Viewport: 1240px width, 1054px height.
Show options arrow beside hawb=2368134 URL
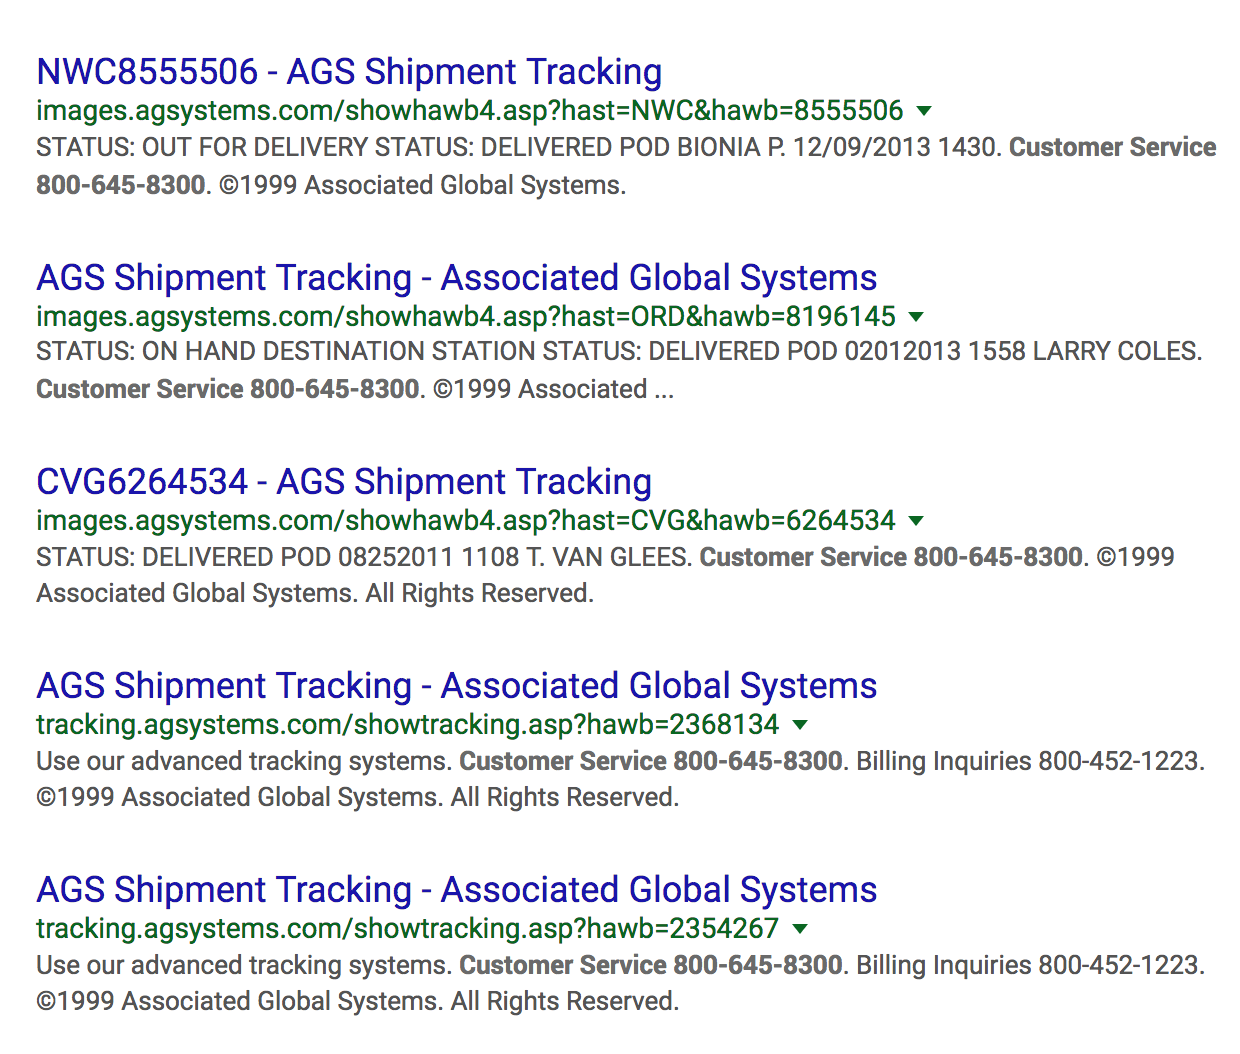[x=800, y=725]
